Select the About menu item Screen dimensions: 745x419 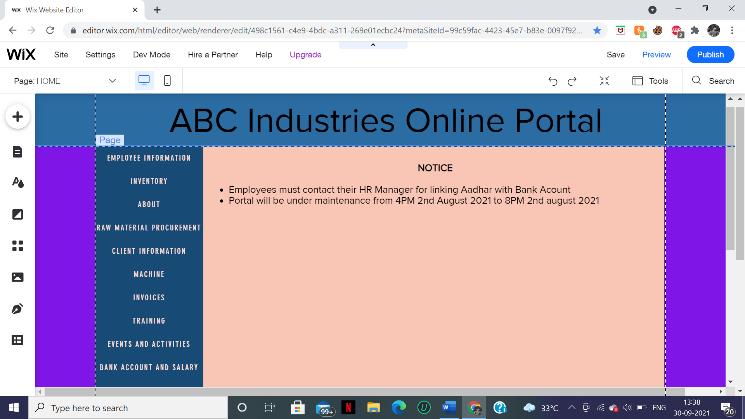(x=149, y=204)
